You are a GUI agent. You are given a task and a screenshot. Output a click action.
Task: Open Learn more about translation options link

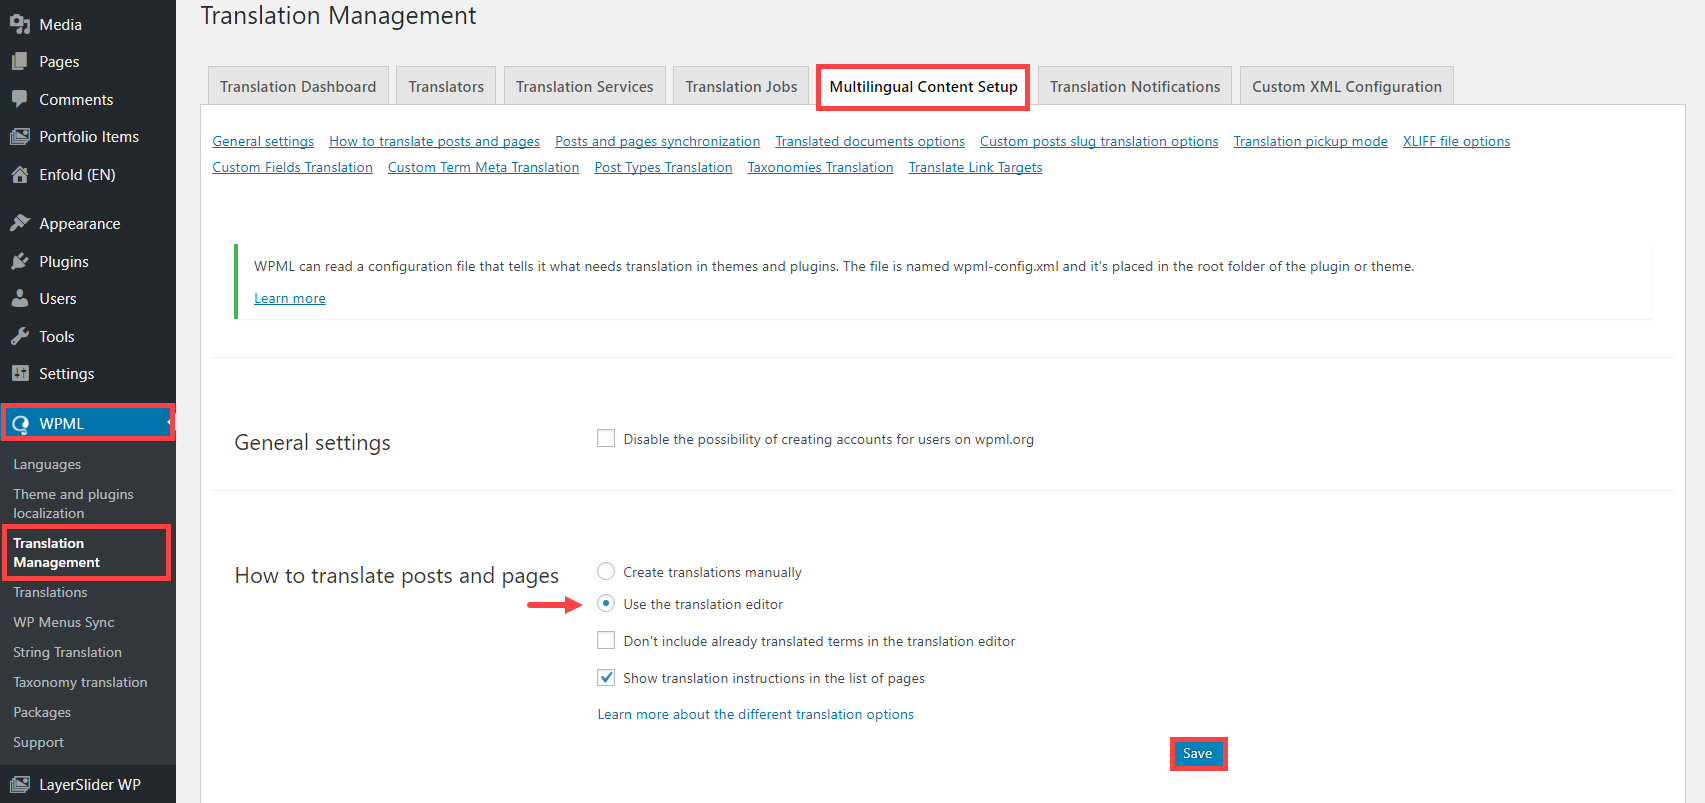tap(755, 714)
